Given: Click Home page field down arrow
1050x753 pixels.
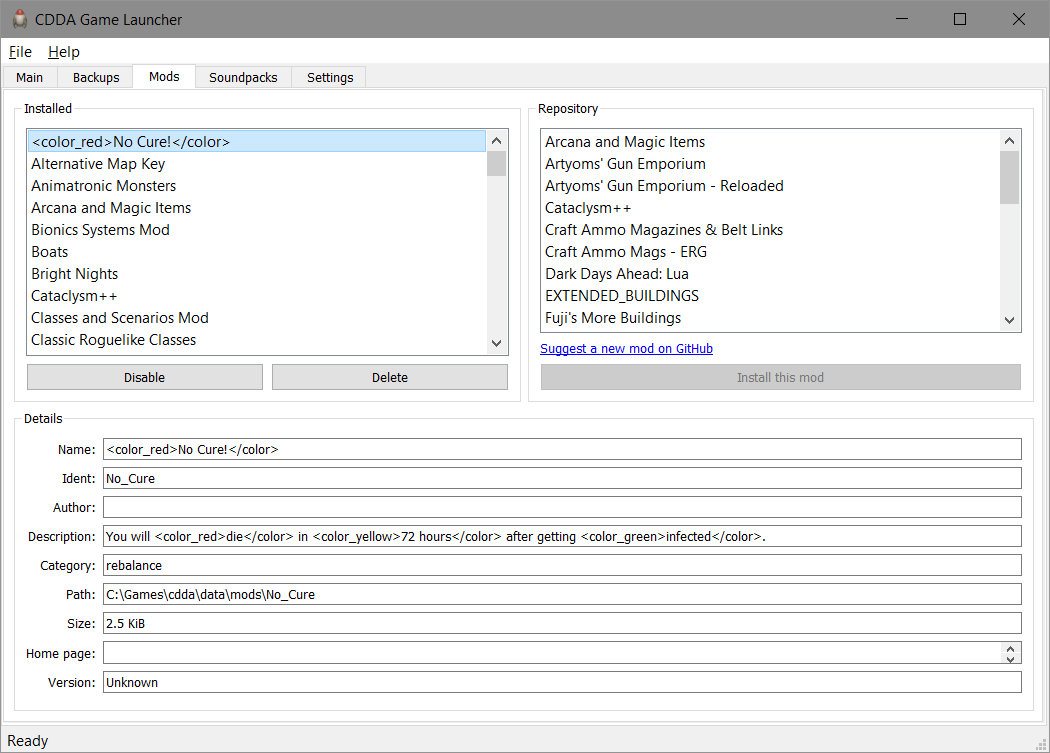Looking at the screenshot, I should click(x=1010, y=659).
